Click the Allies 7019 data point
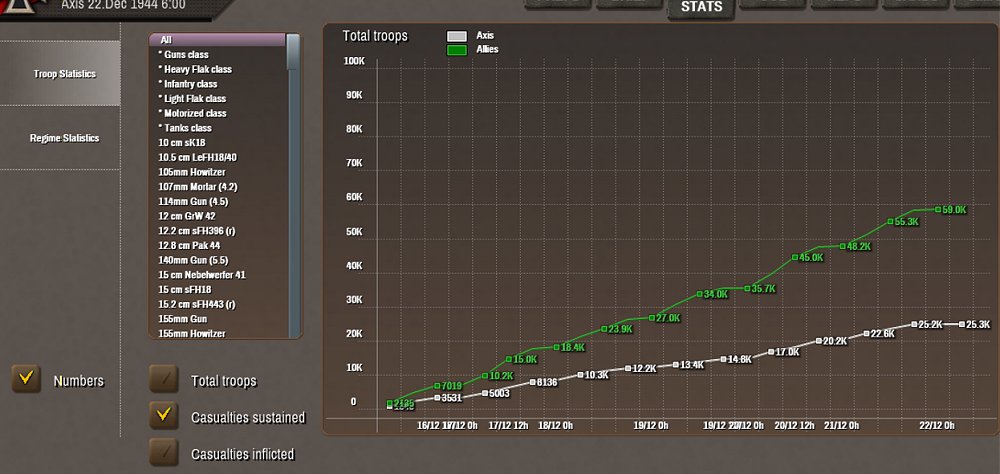 coord(438,386)
